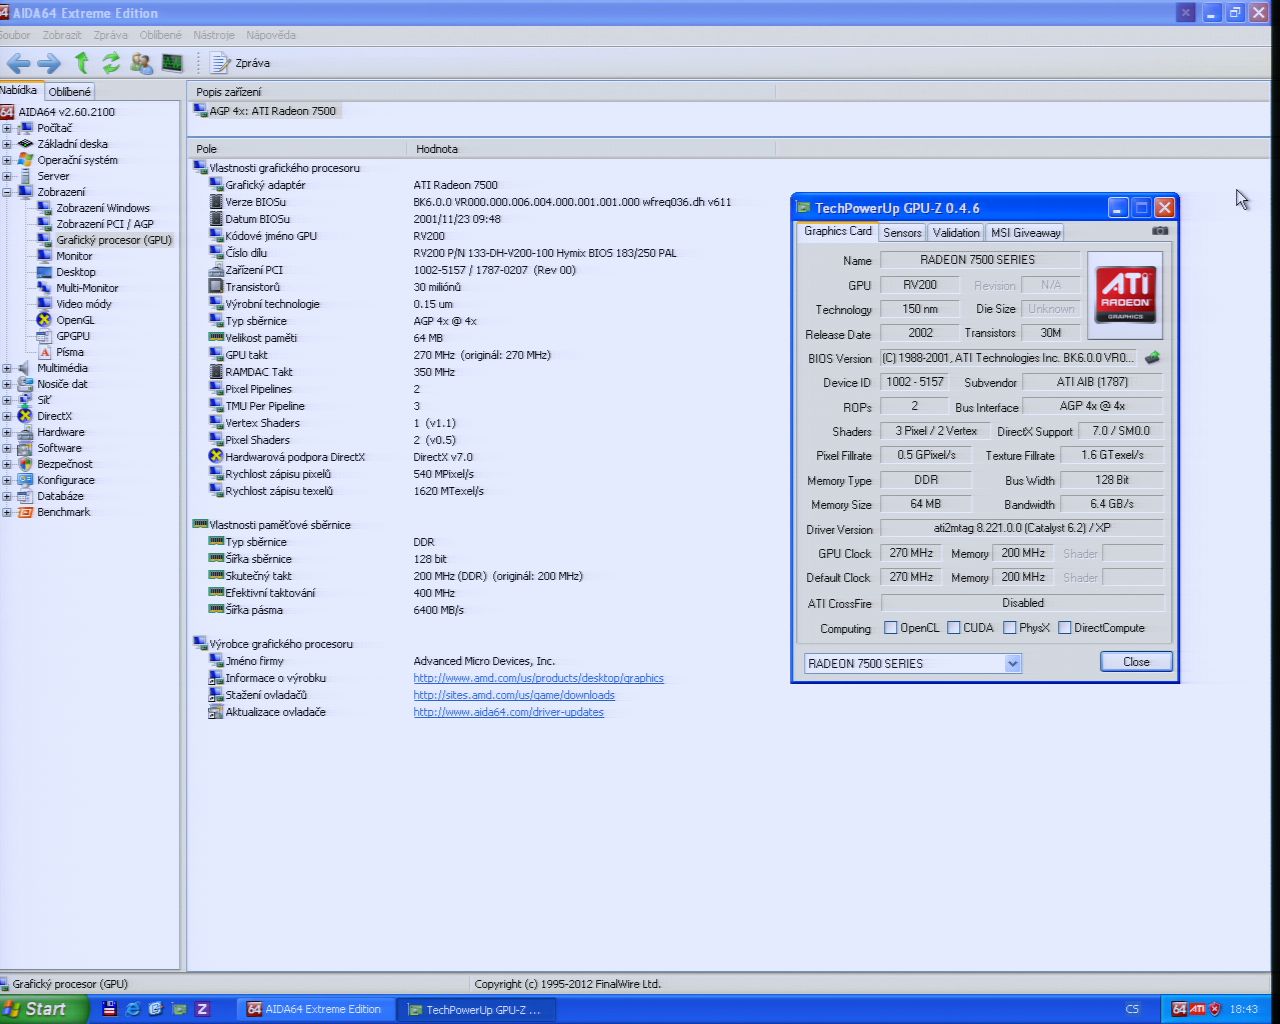Screen dimensions: 1280x1024
Task: Select Desktop tree item
Action: click(76, 272)
